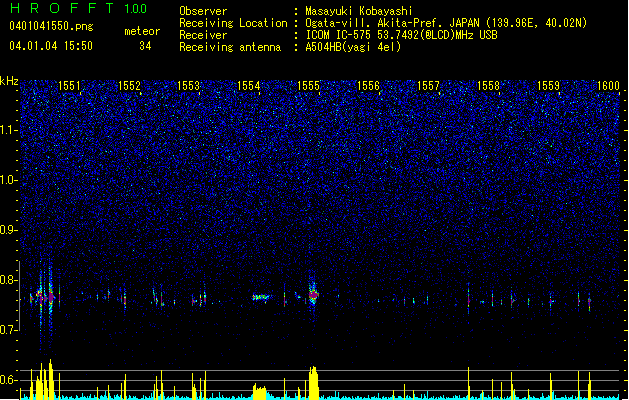Click the kHz axis unit label

9,81
